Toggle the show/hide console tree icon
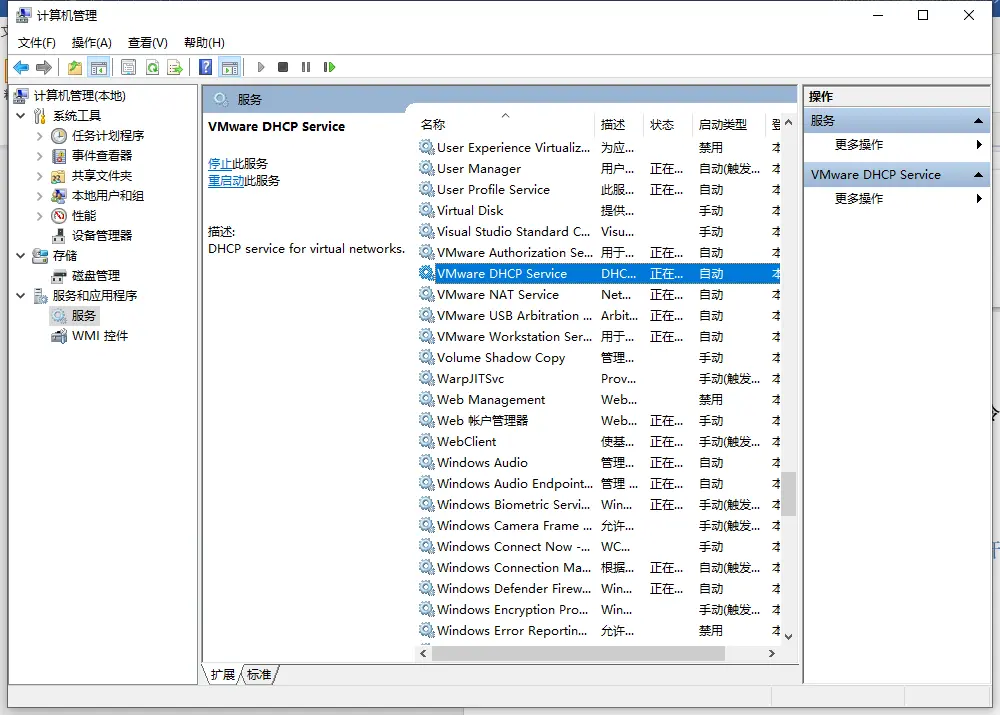The image size is (1000, 715). [99, 67]
